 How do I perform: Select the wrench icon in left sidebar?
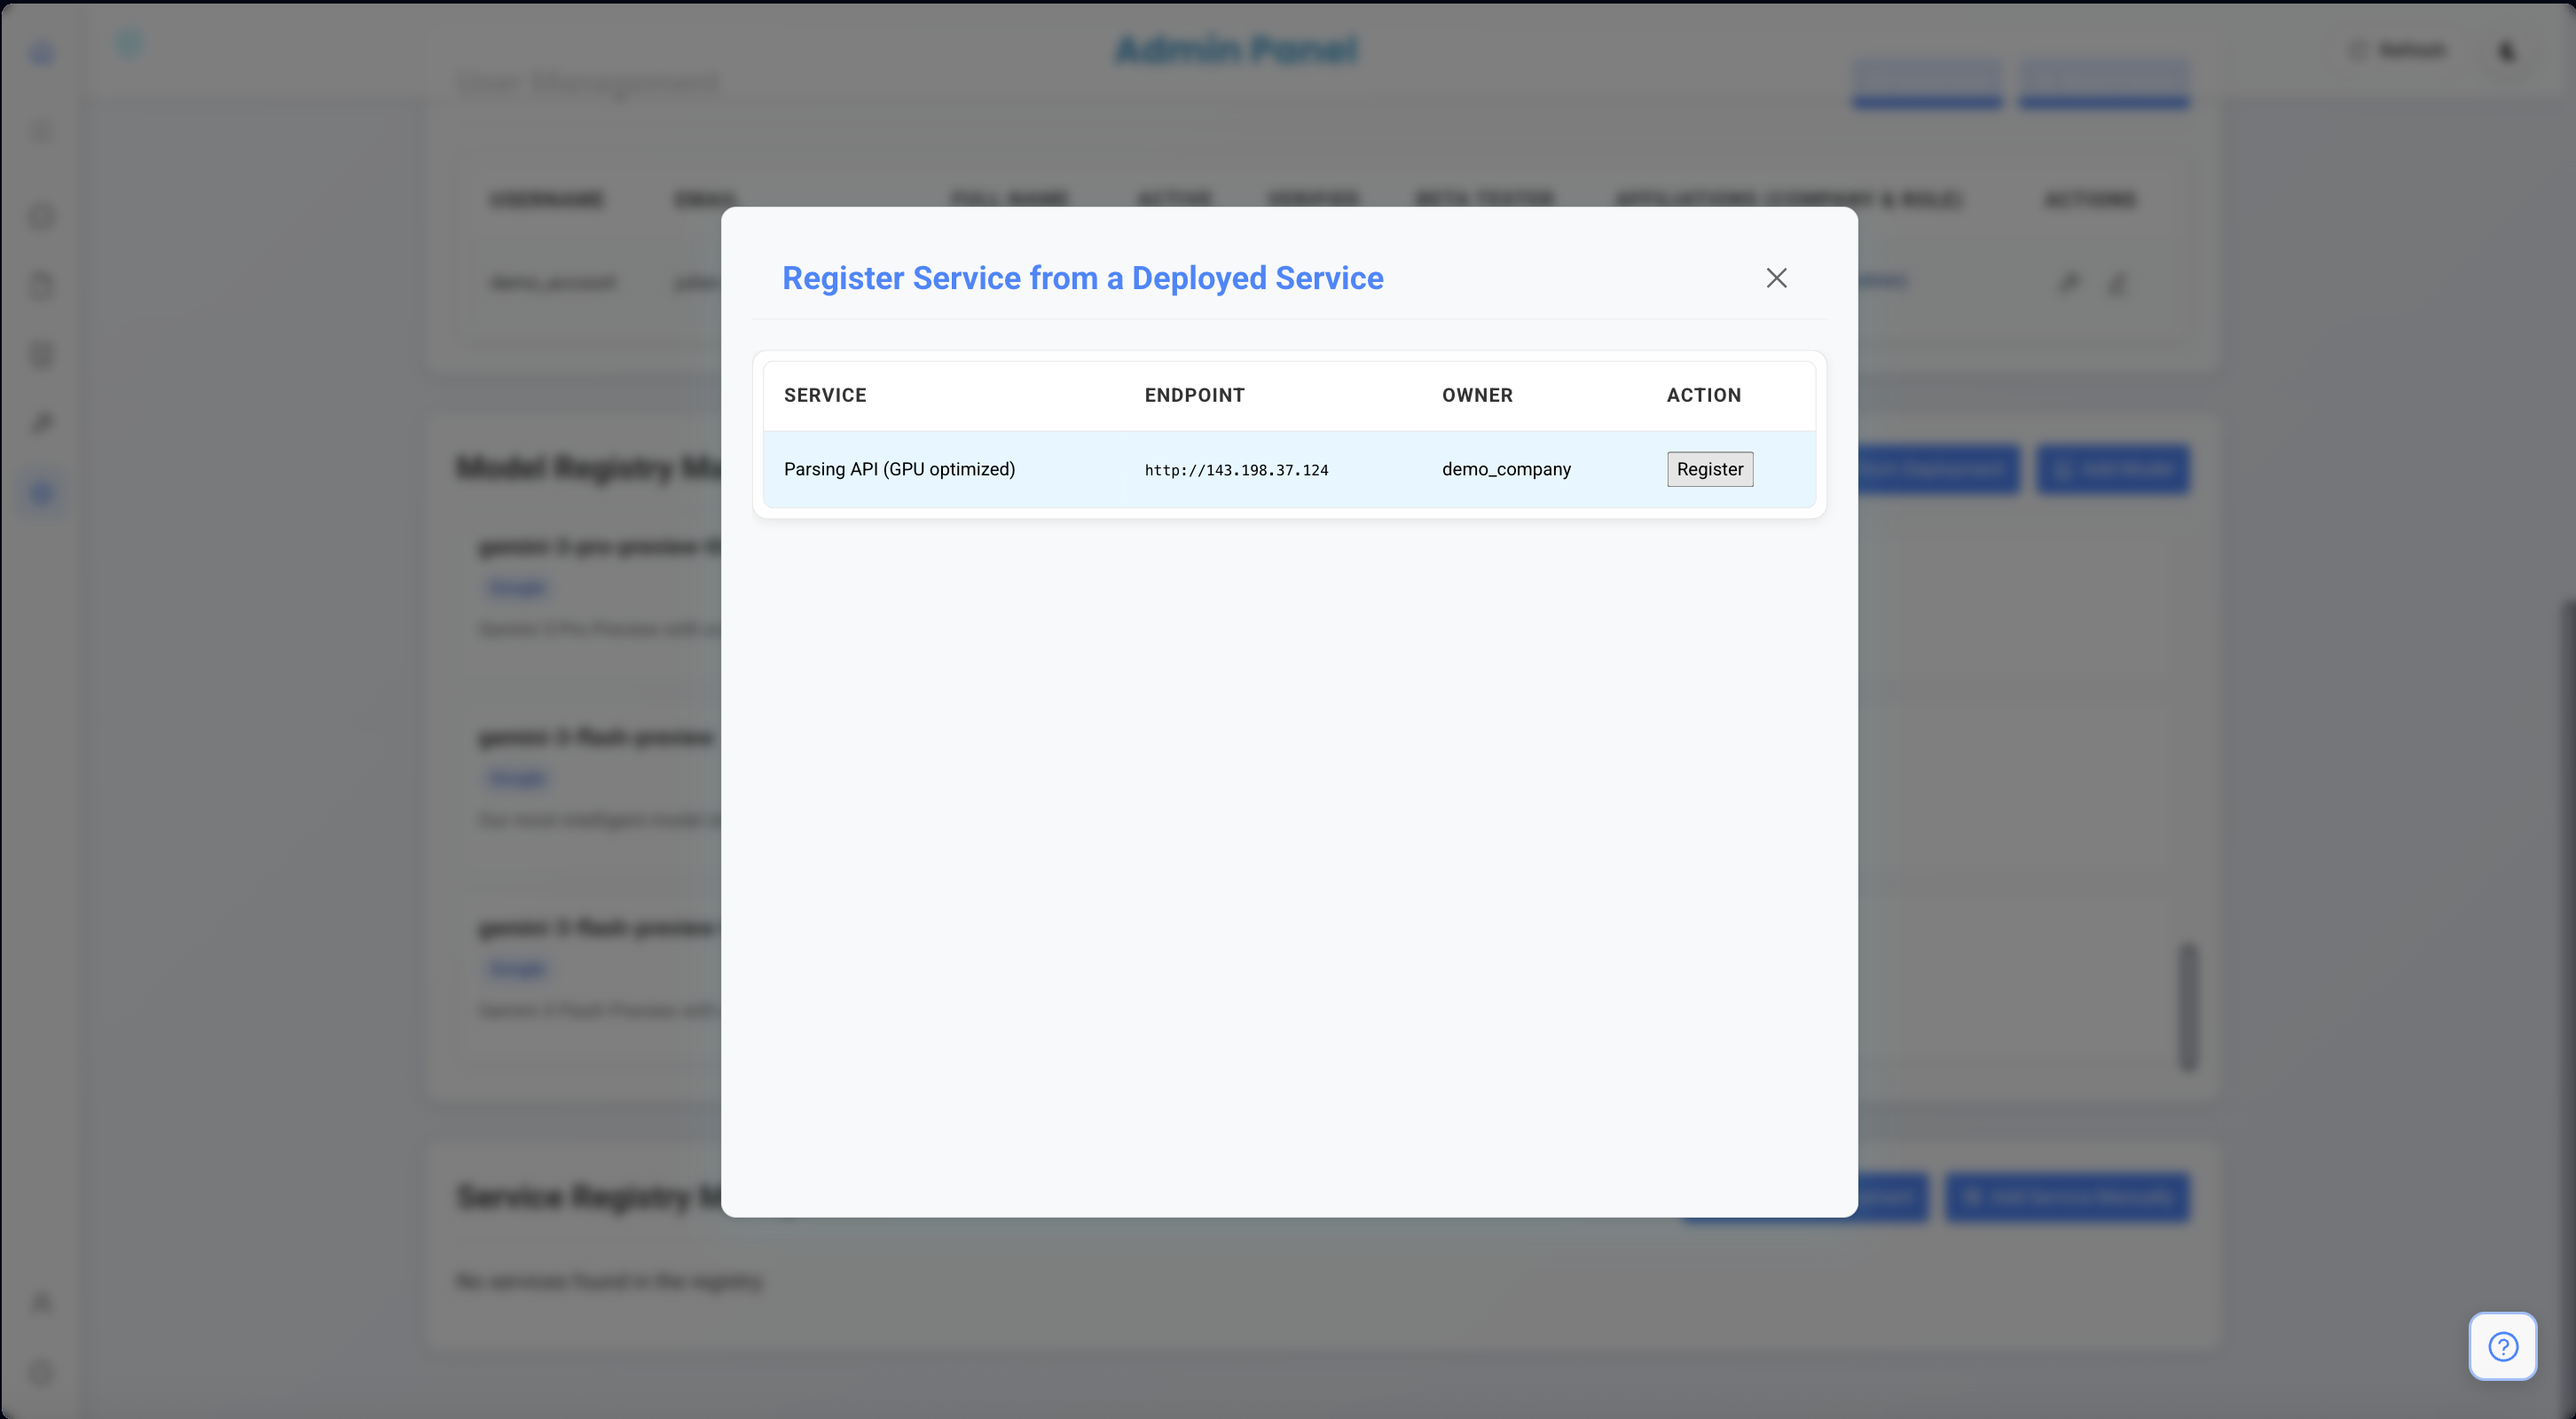point(42,424)
